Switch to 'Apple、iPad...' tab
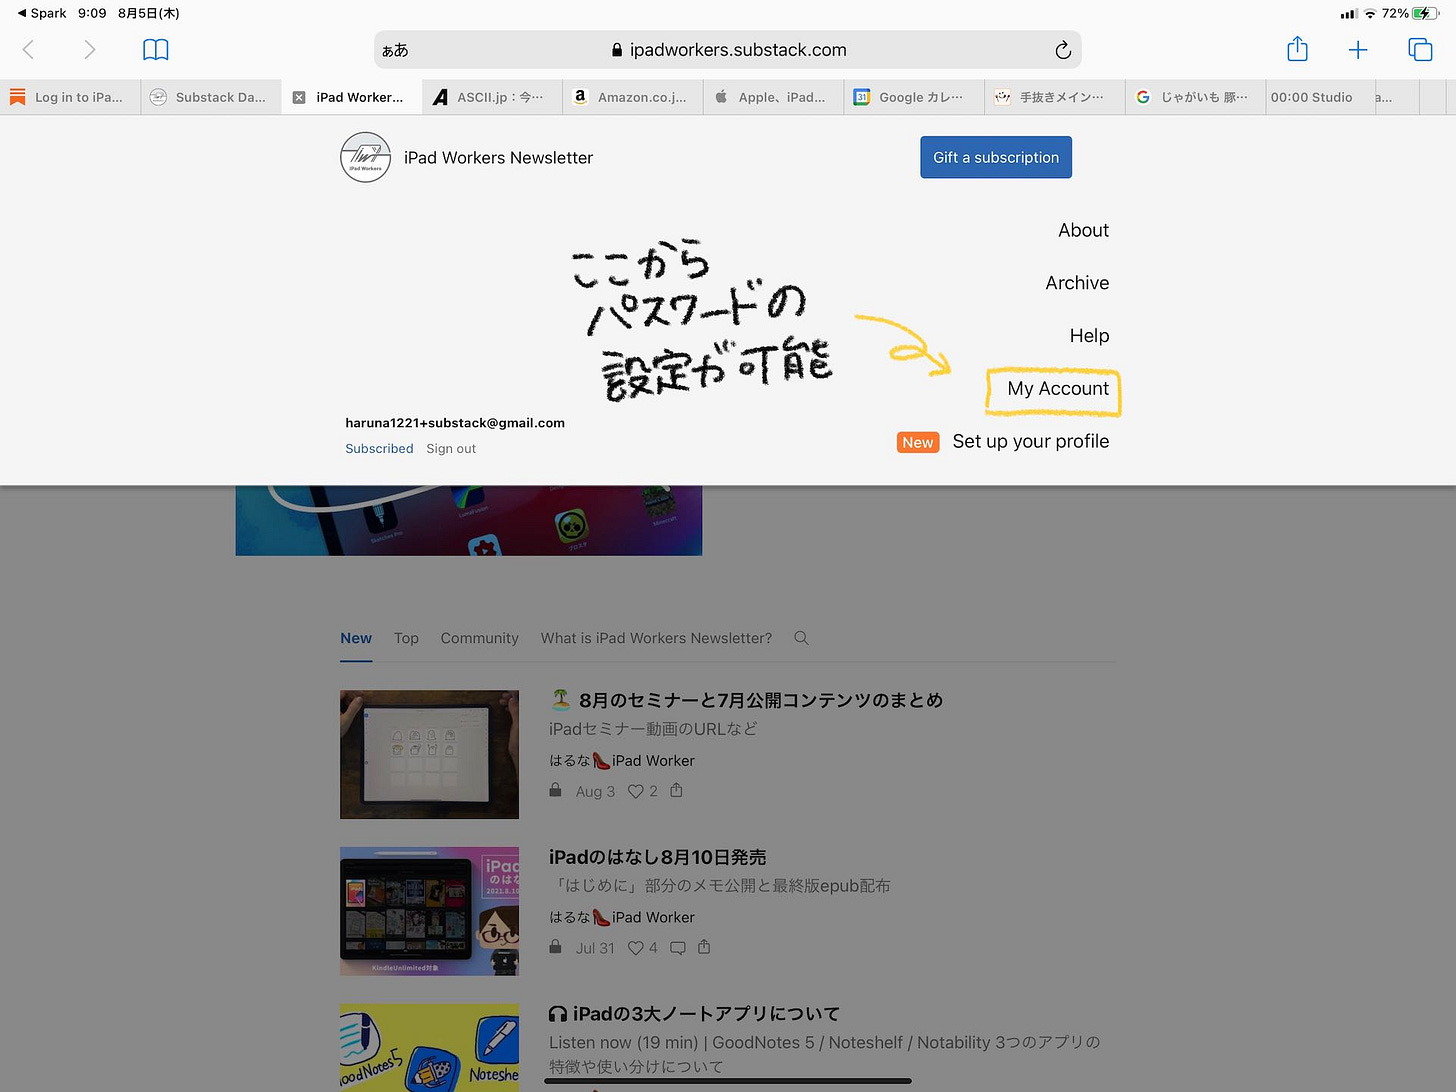The image size is (1456, 1092). (x=774, y=97)
